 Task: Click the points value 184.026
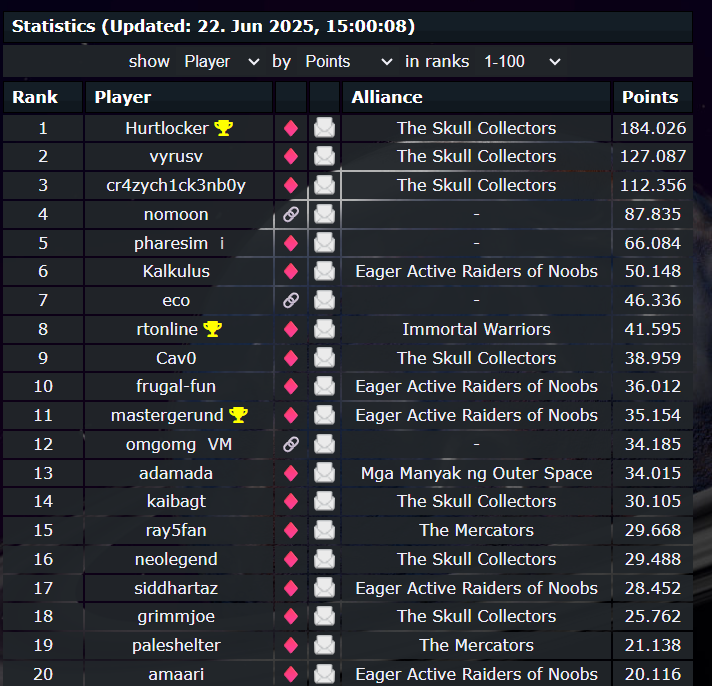653,128
